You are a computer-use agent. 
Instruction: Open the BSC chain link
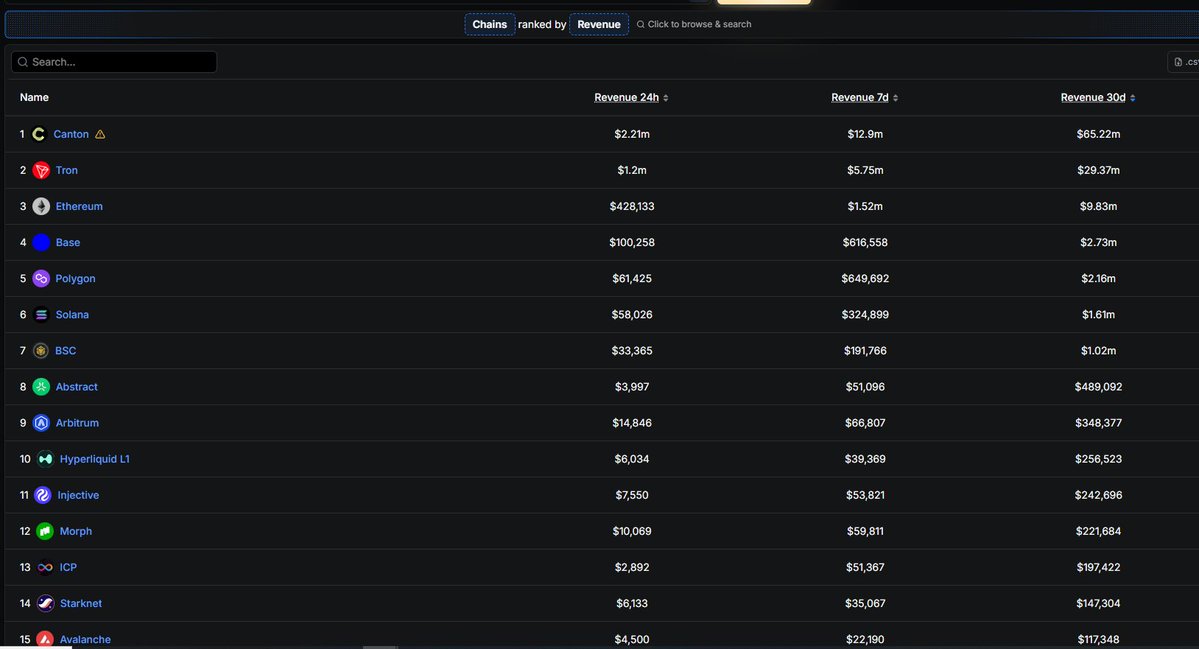click(x=66, y=350)
